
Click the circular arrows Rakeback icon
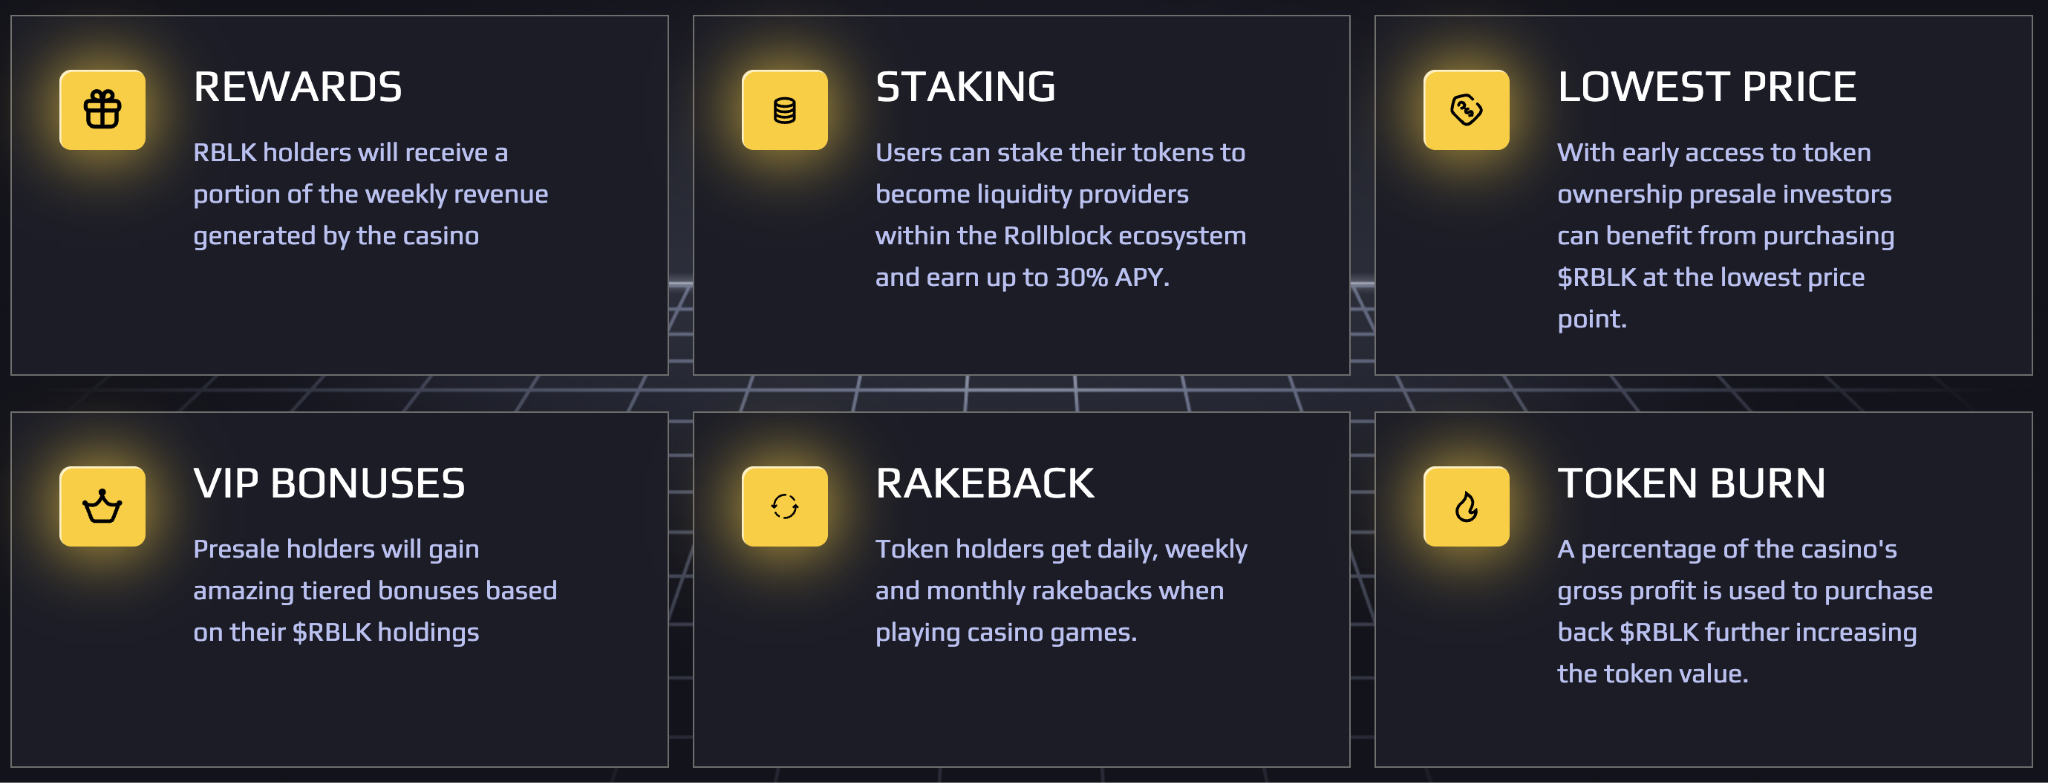(x=785, y=506)
